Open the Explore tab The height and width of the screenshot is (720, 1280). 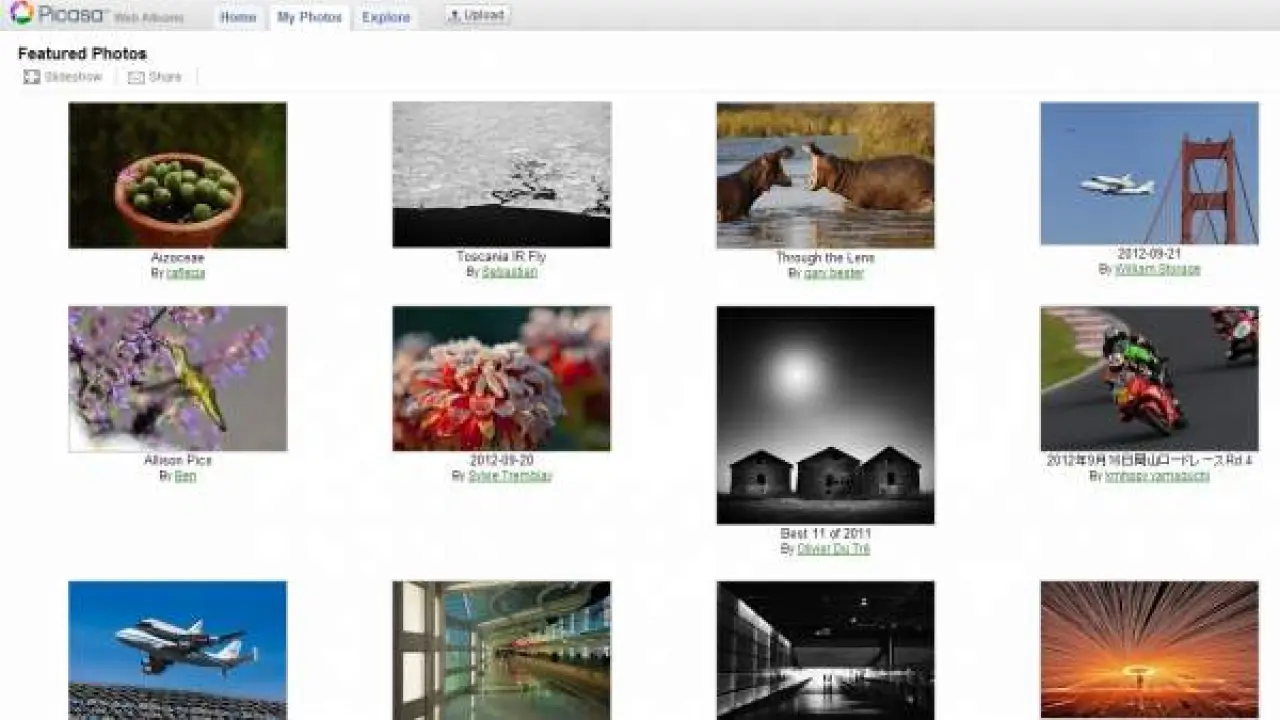386,17
